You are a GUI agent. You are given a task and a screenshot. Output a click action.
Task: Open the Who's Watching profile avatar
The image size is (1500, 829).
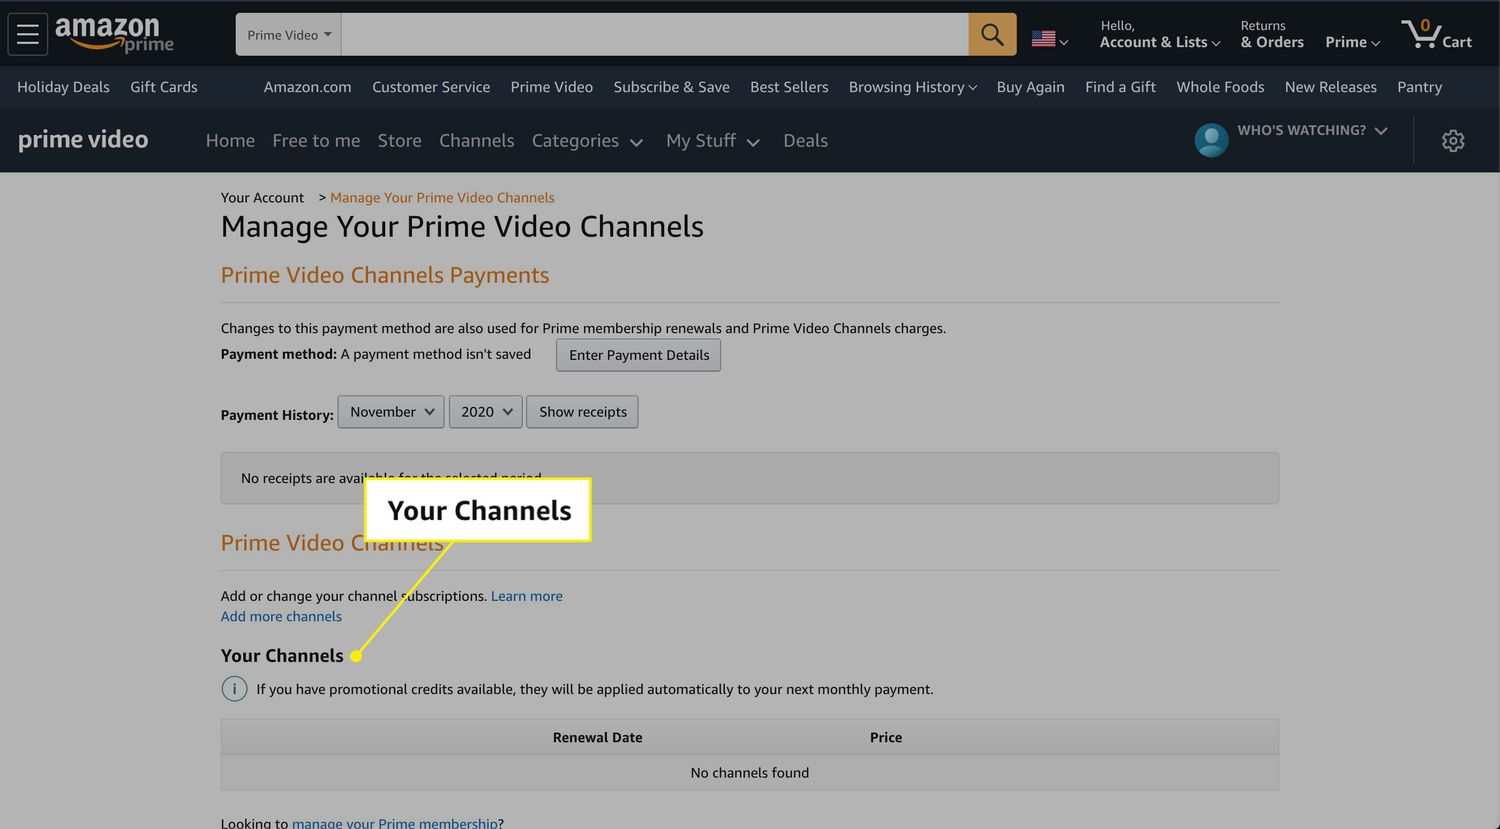tap(1211, 140)
